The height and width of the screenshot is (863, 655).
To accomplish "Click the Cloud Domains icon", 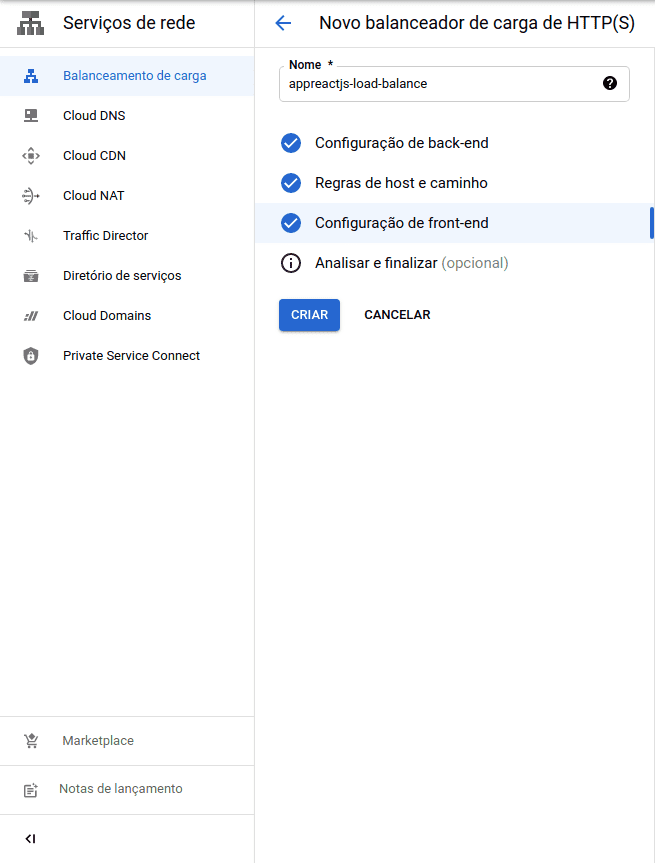I will 31,316.
